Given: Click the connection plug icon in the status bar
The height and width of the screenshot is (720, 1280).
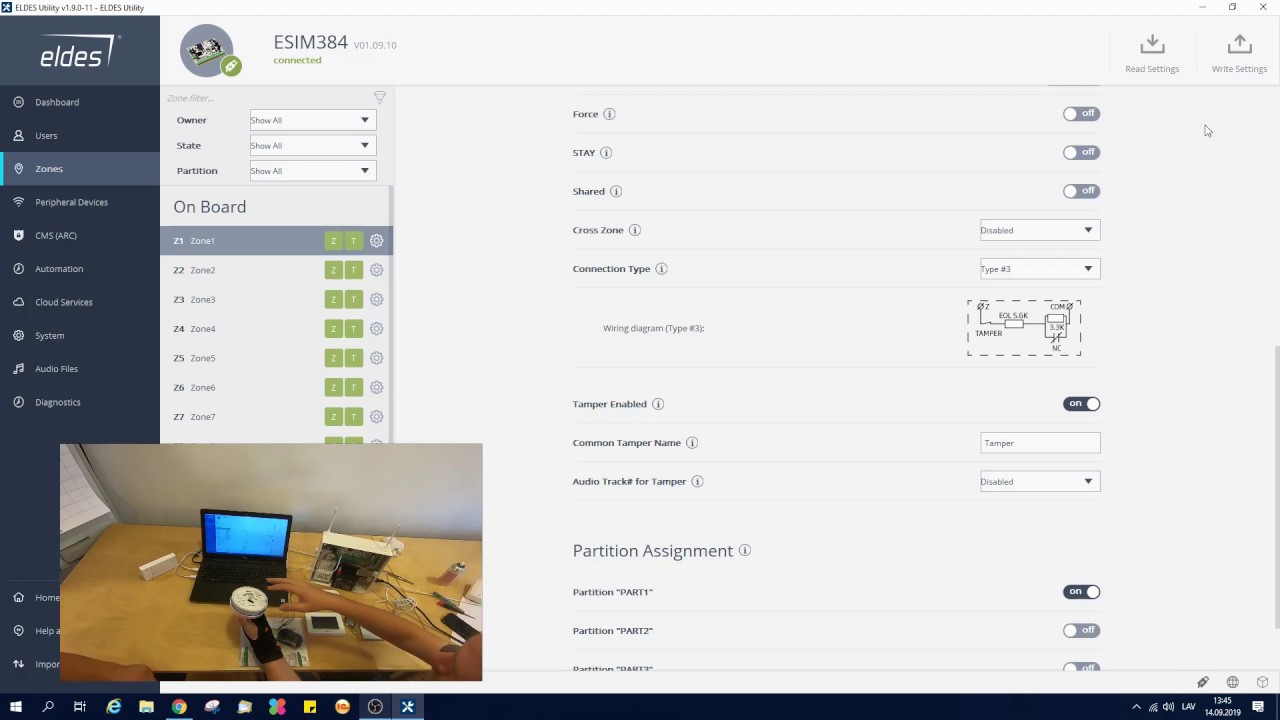Looking at the screenshot, I should (1203, 682).
